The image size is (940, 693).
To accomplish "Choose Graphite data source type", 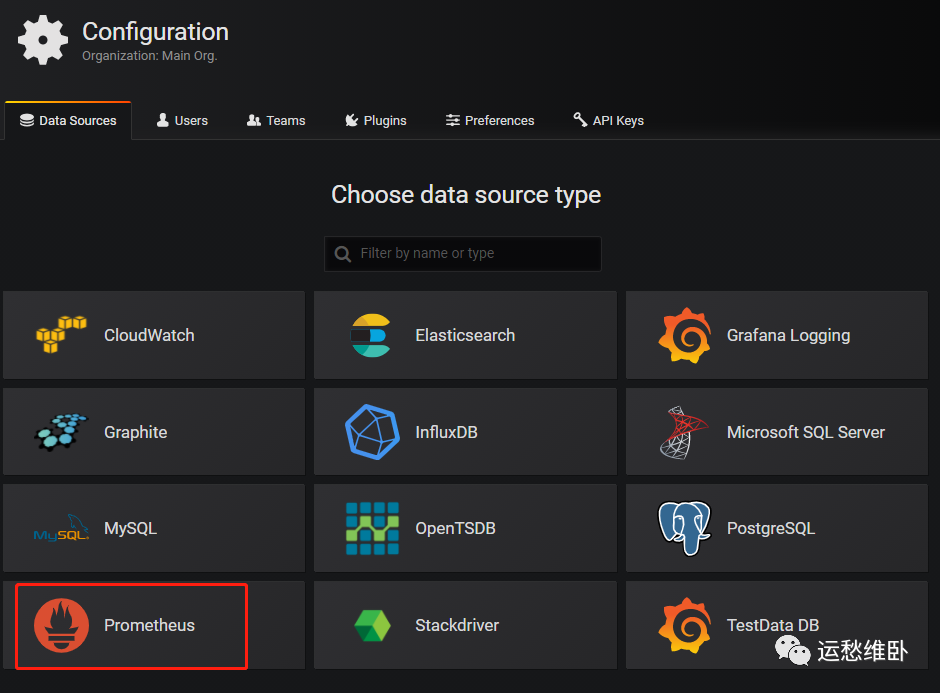I will pyautogui.click(x=154, y=432).
